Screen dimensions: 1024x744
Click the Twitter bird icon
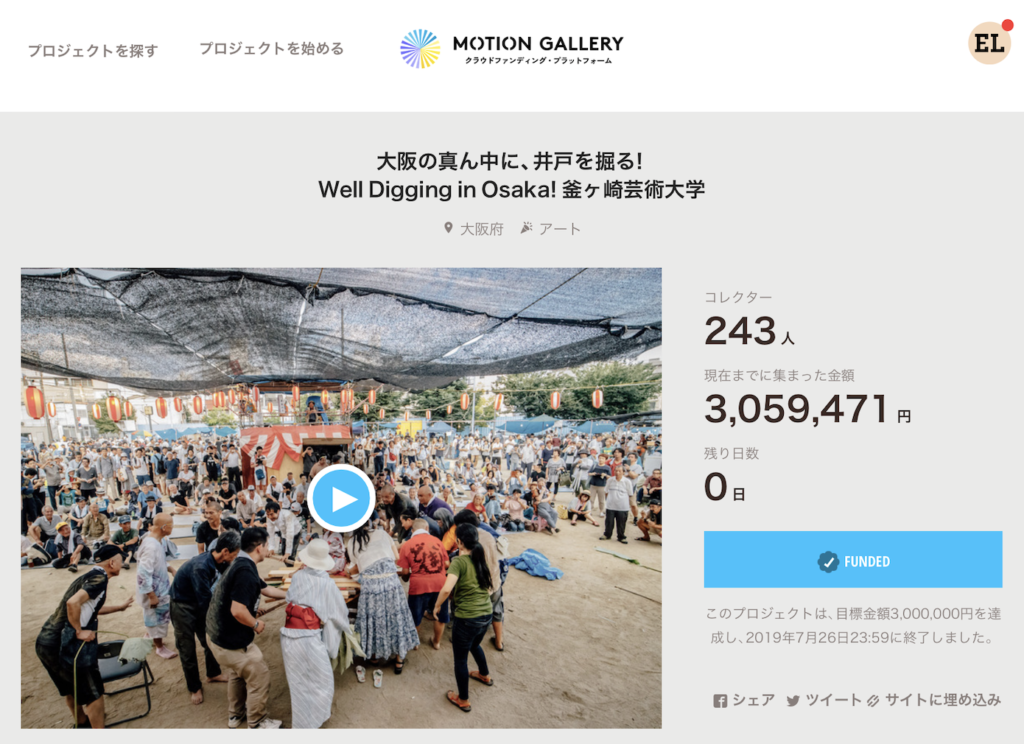click(793, 701)
